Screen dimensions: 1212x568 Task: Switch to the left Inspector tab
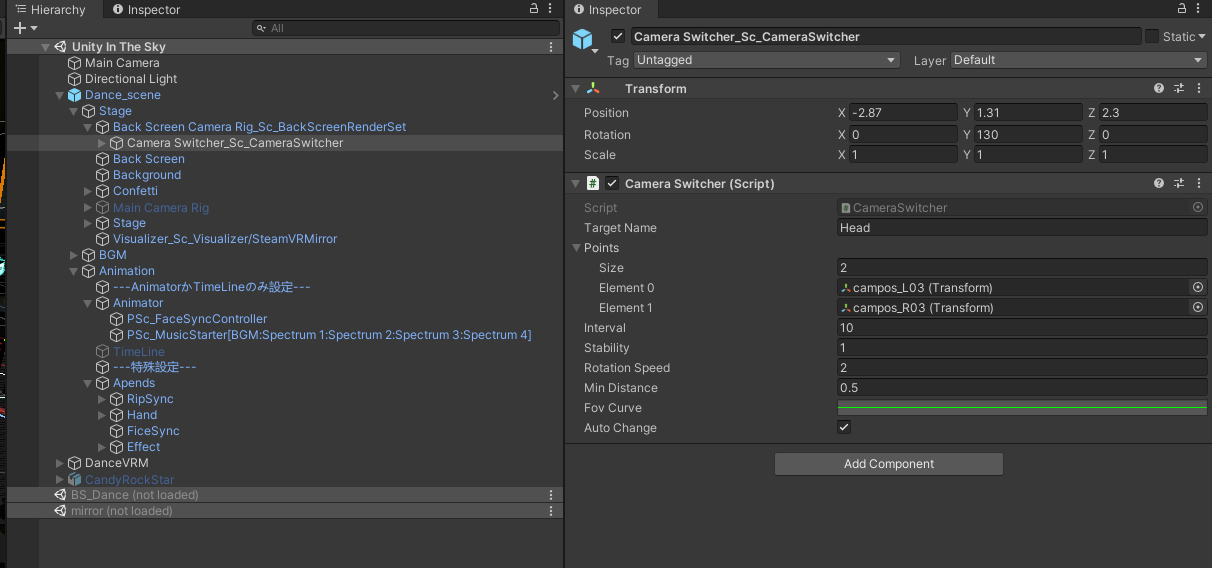click(145, 10)
